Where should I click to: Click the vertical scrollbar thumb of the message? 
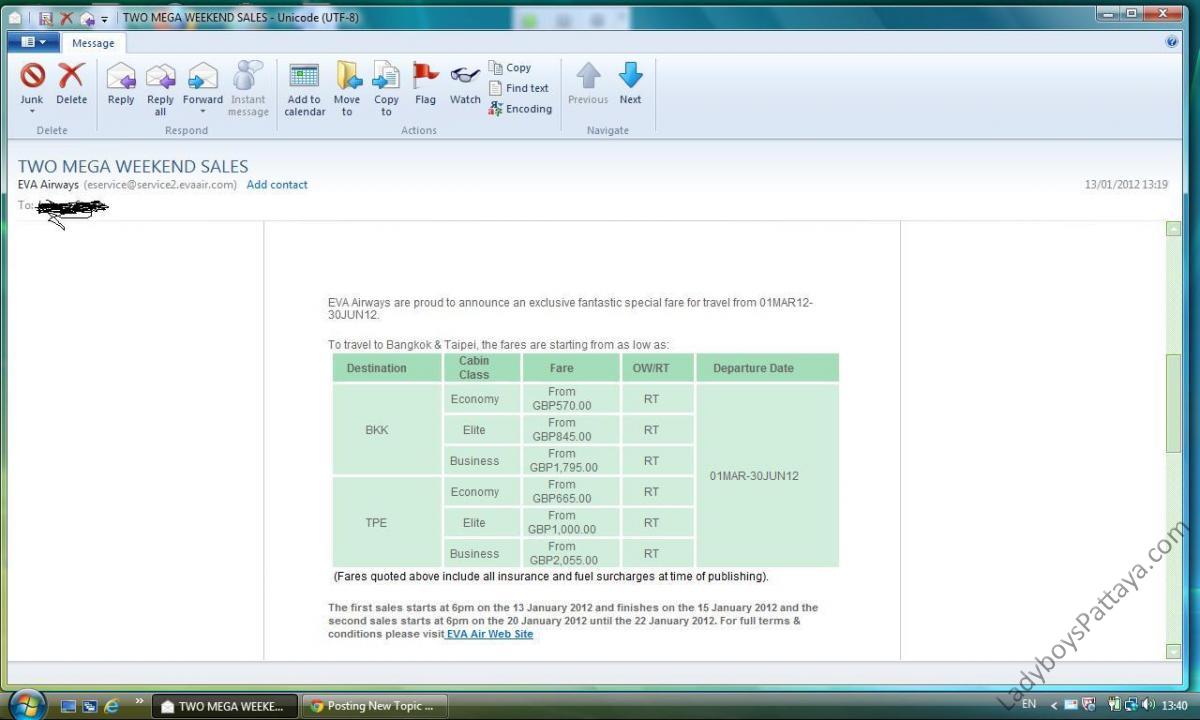(1174, 403)
